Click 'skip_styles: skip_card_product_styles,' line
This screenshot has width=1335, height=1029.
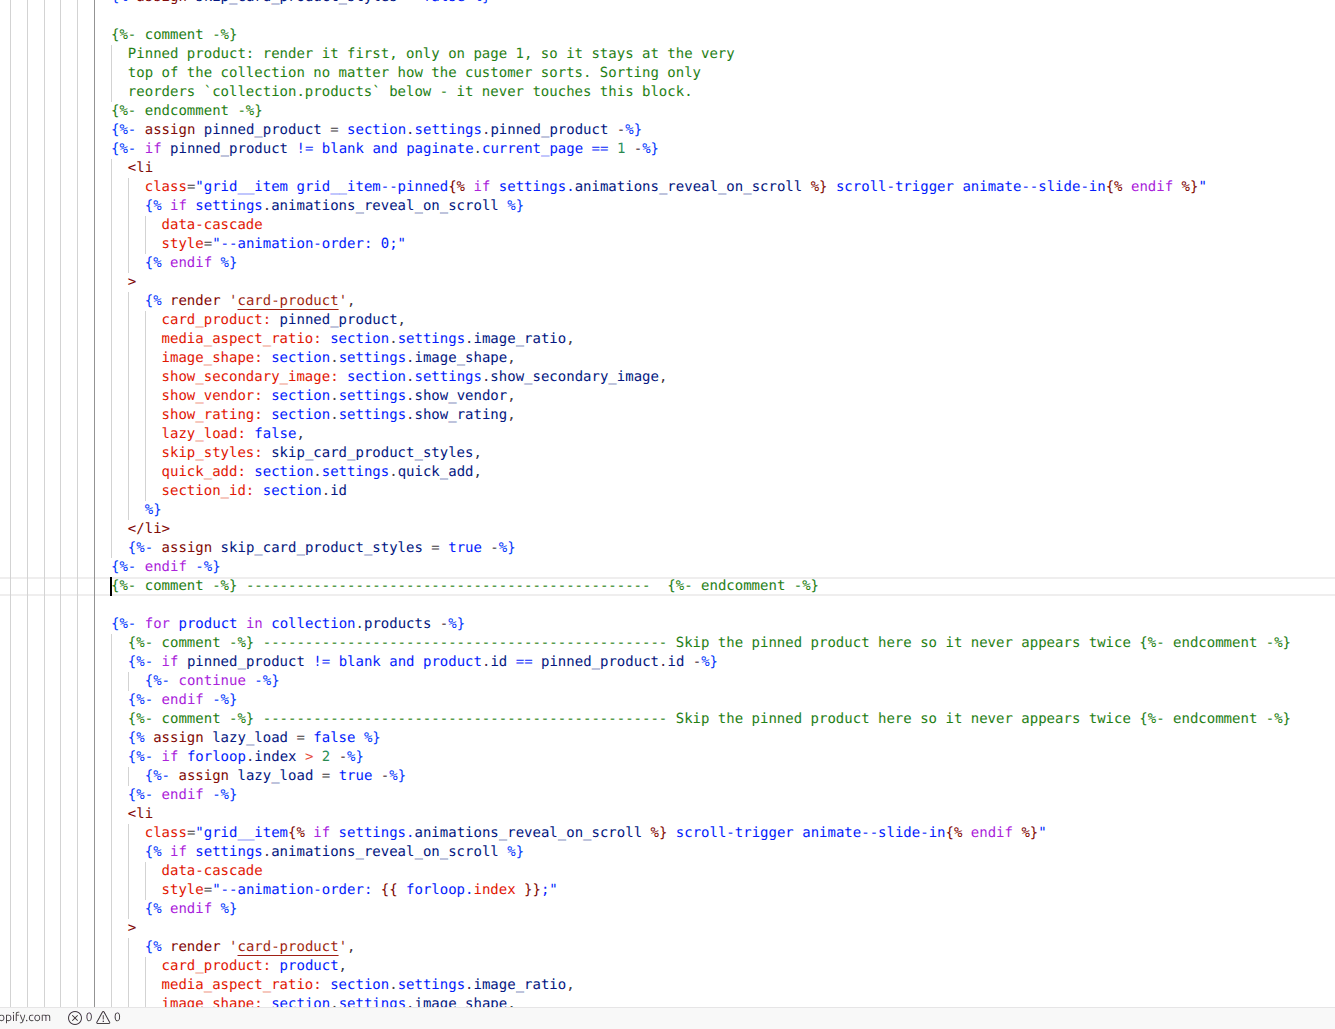point(321,452)
